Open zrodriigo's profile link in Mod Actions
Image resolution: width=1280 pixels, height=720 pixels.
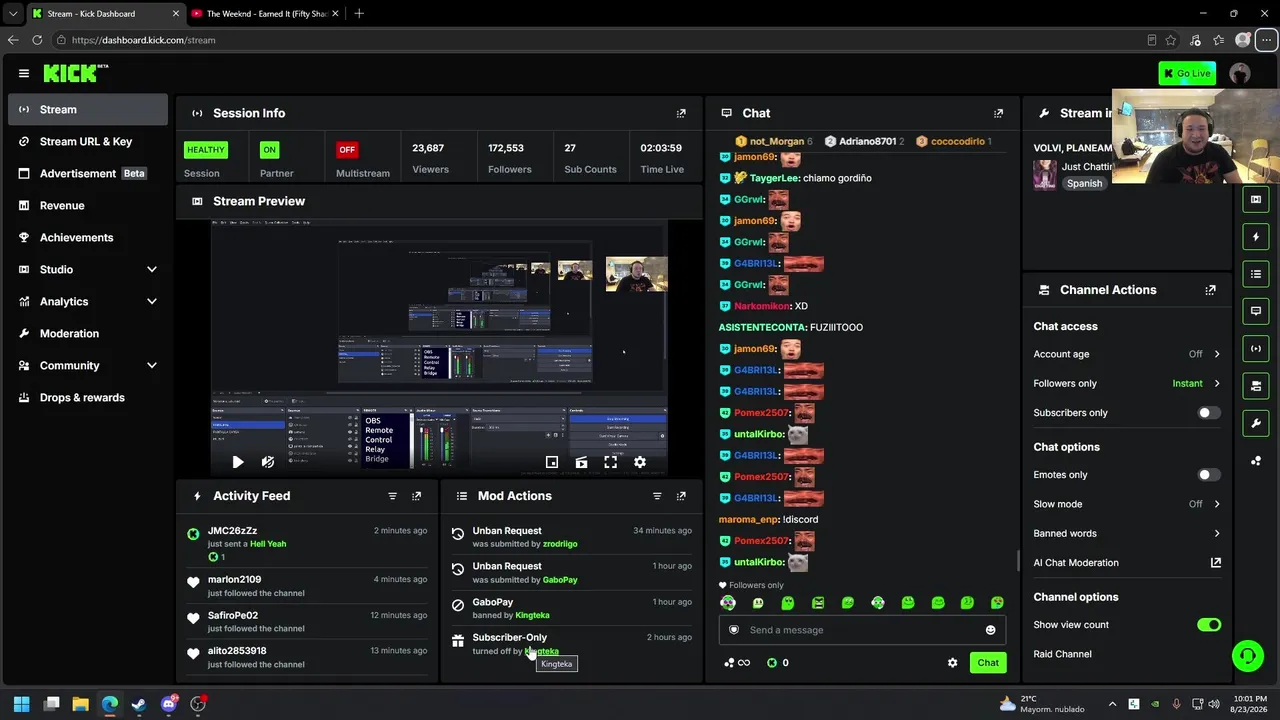(560, 544)
